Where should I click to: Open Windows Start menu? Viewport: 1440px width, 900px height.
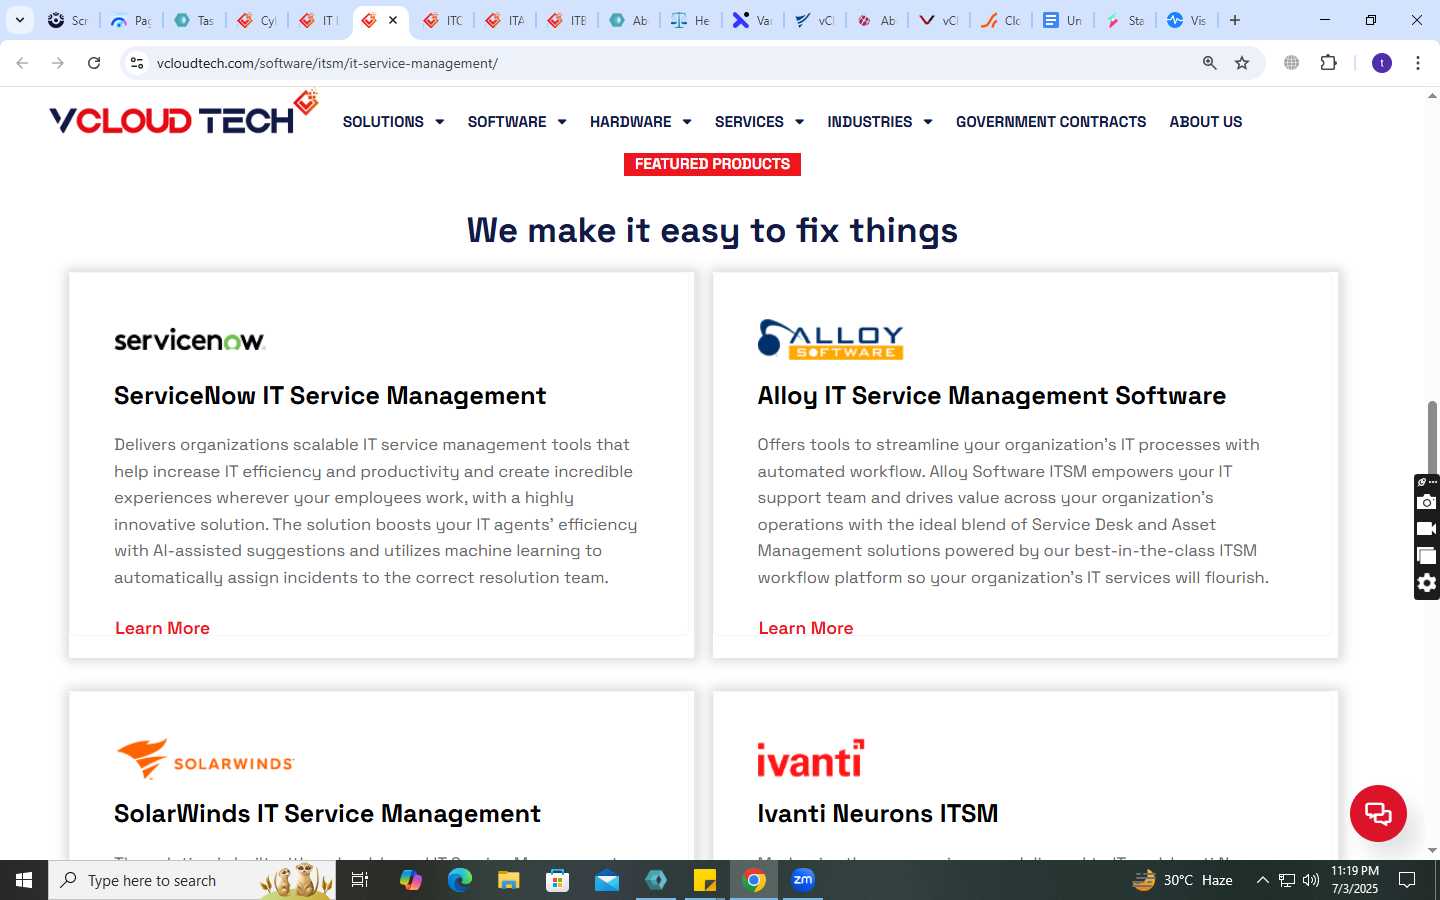coord(24,880)
